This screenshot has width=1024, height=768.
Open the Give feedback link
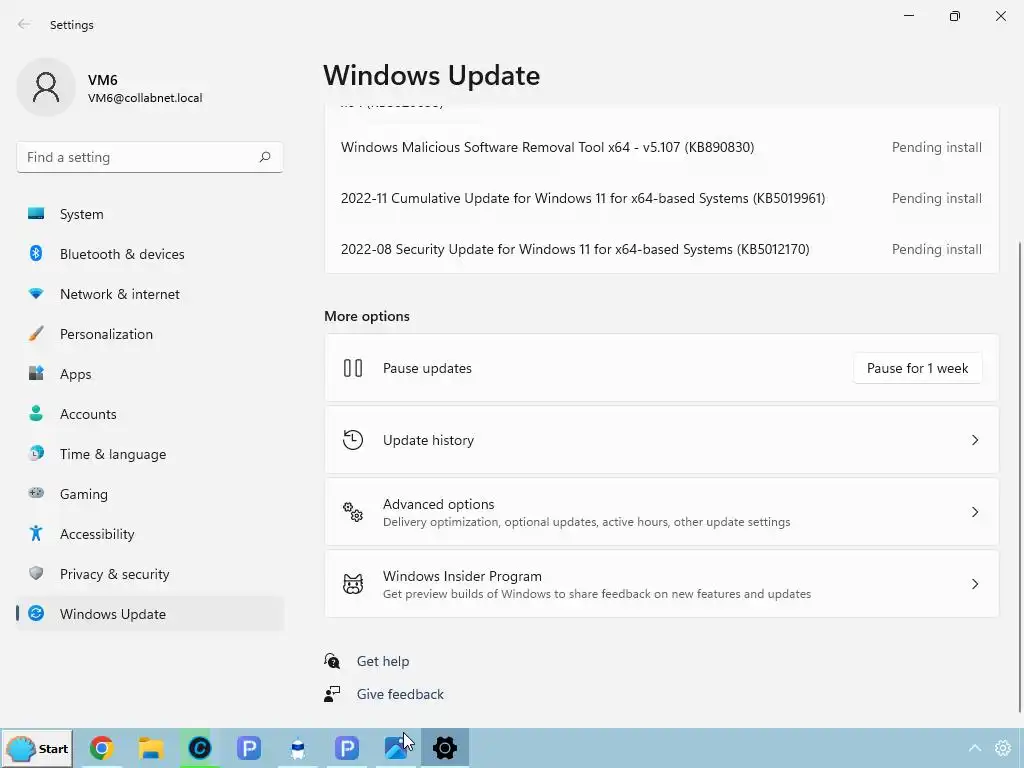400,694
